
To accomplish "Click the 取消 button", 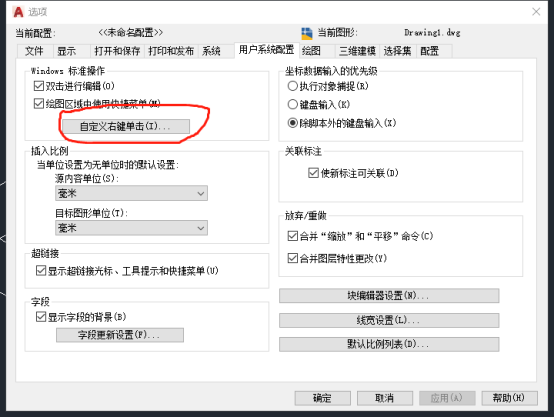I will tap(385, 398).
